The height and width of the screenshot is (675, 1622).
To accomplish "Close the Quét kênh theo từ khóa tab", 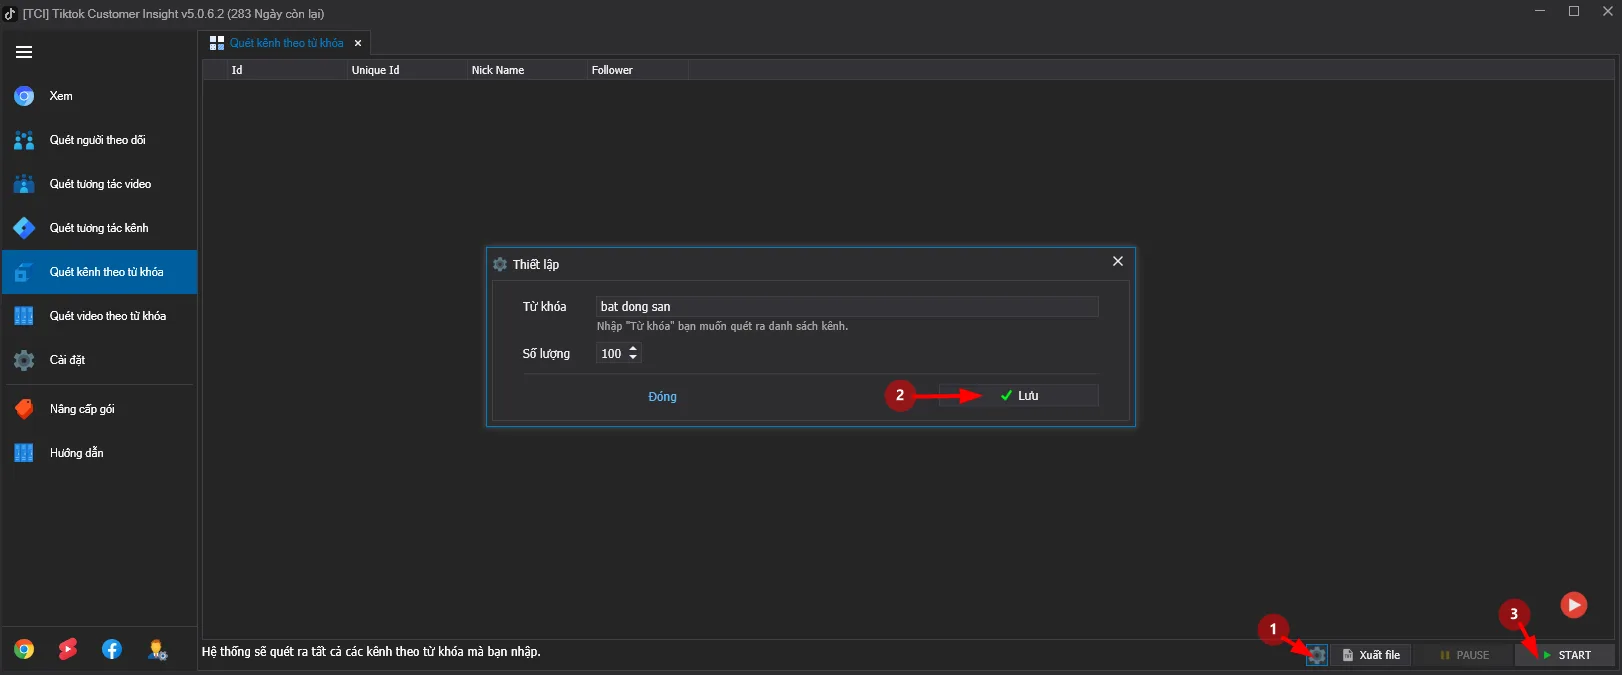I will click(358, 43).
